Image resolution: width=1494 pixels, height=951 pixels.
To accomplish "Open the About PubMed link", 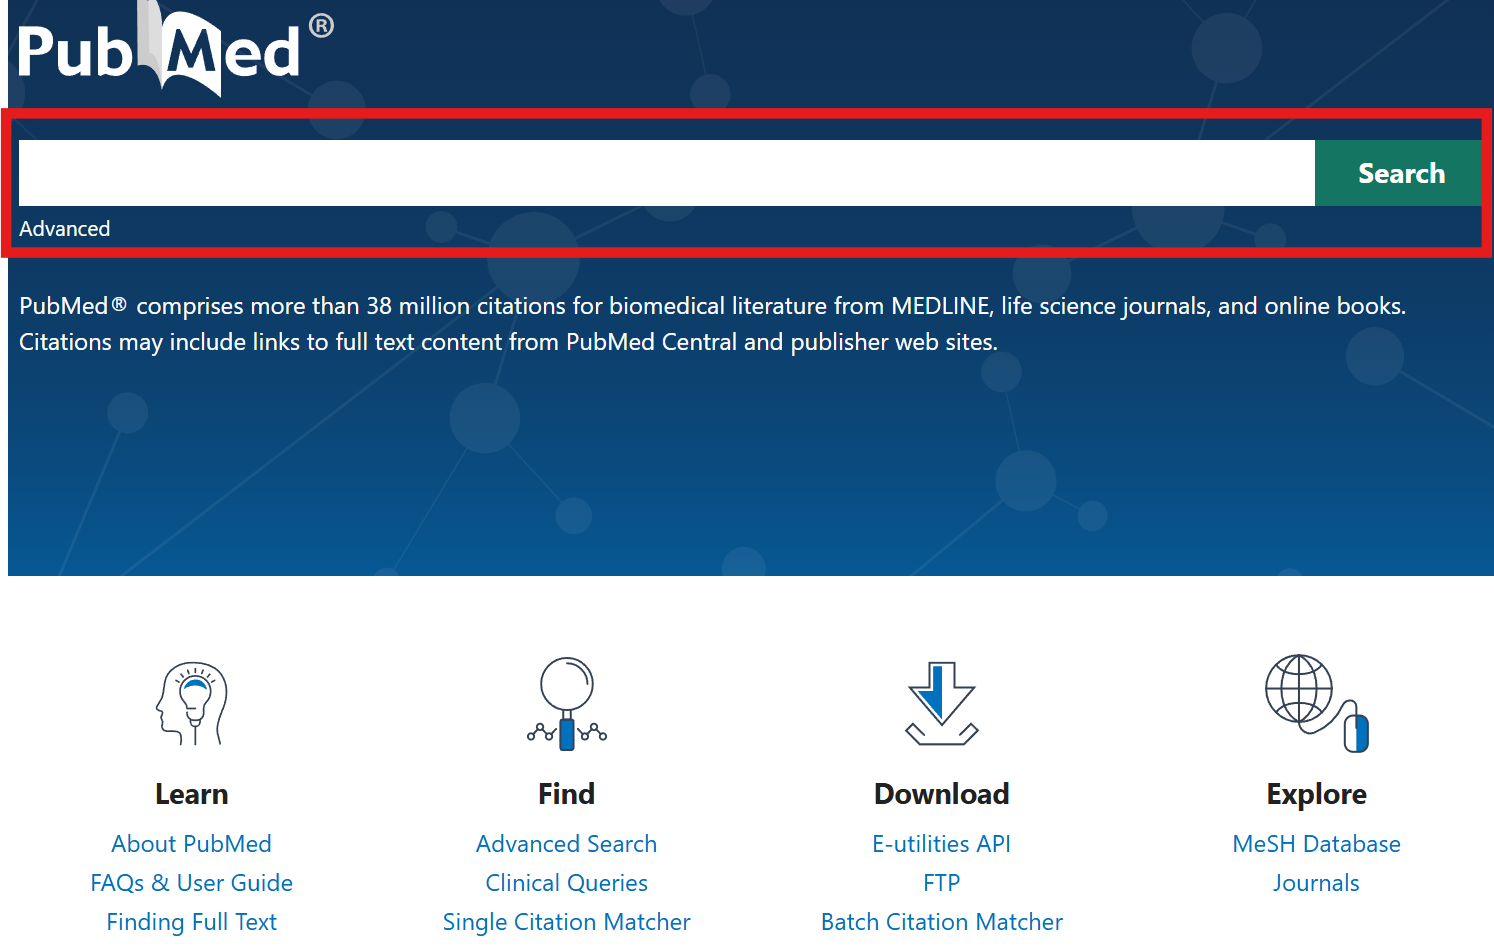I will coord(192,844).
